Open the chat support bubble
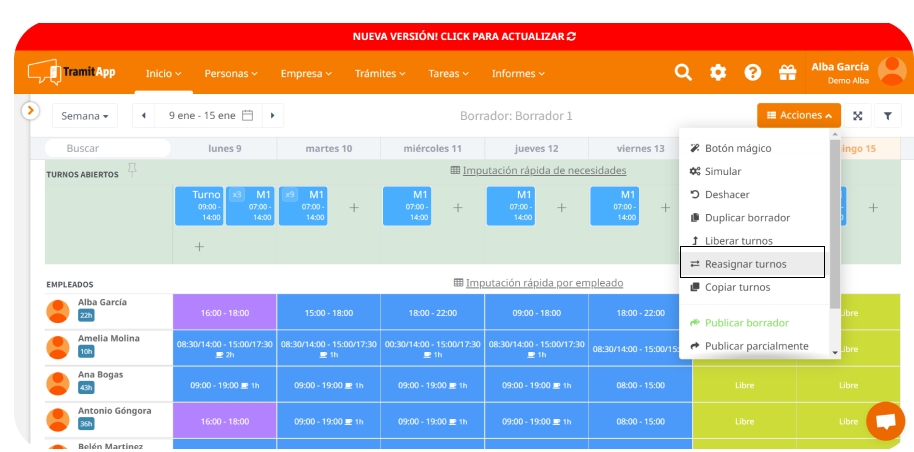This screenshot has width=914, height=452. click(x=884, y=421)
